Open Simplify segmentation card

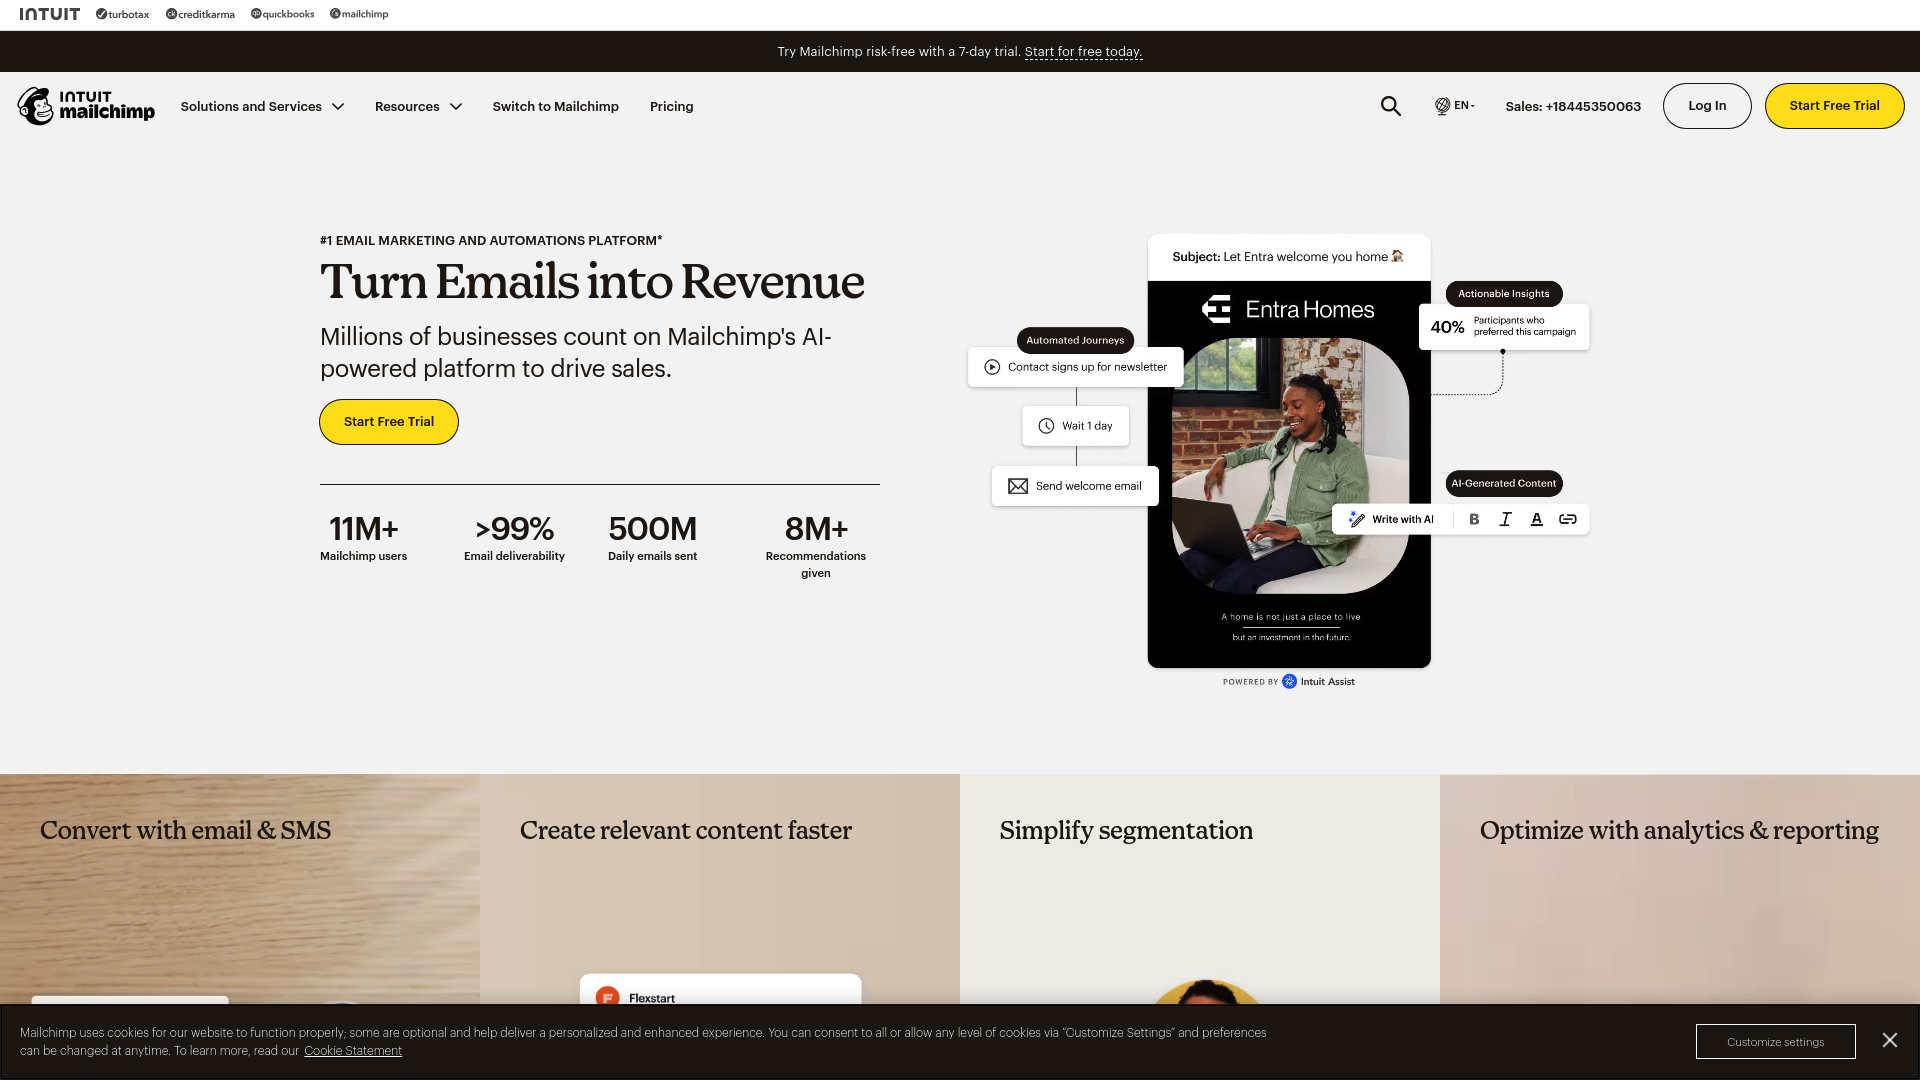coord(1200,888)
